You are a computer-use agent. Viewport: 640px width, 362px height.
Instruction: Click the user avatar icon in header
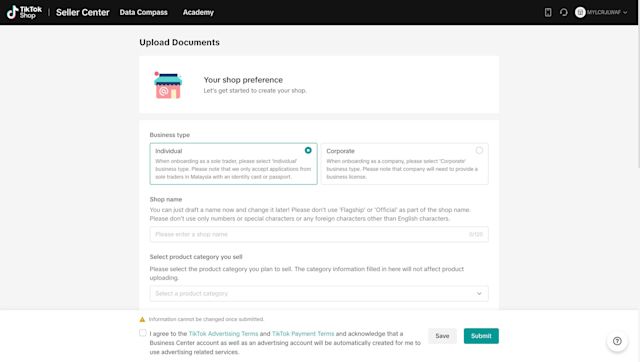coord(580,12)
